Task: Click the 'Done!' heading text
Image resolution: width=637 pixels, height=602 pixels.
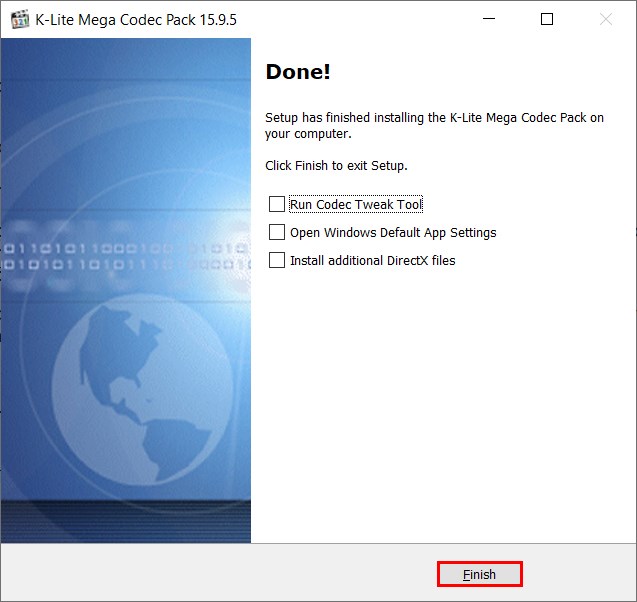Action: click(x=298, y=72)
